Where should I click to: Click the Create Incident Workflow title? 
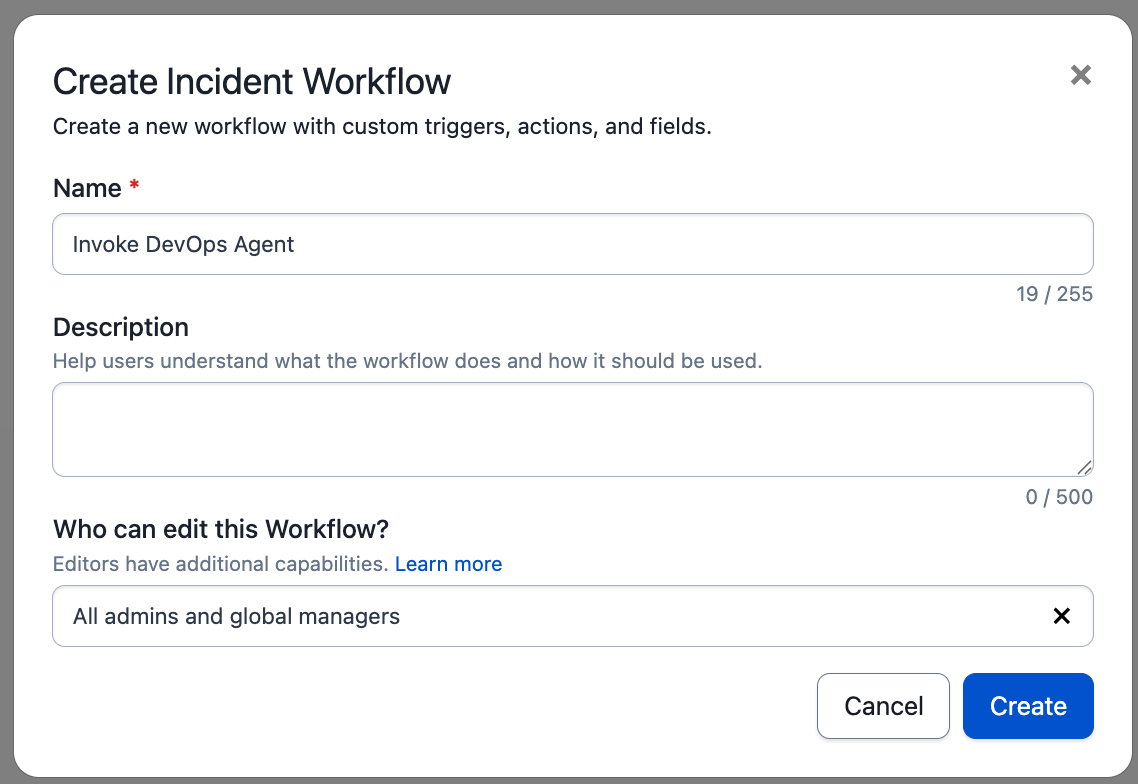point(252,81)
